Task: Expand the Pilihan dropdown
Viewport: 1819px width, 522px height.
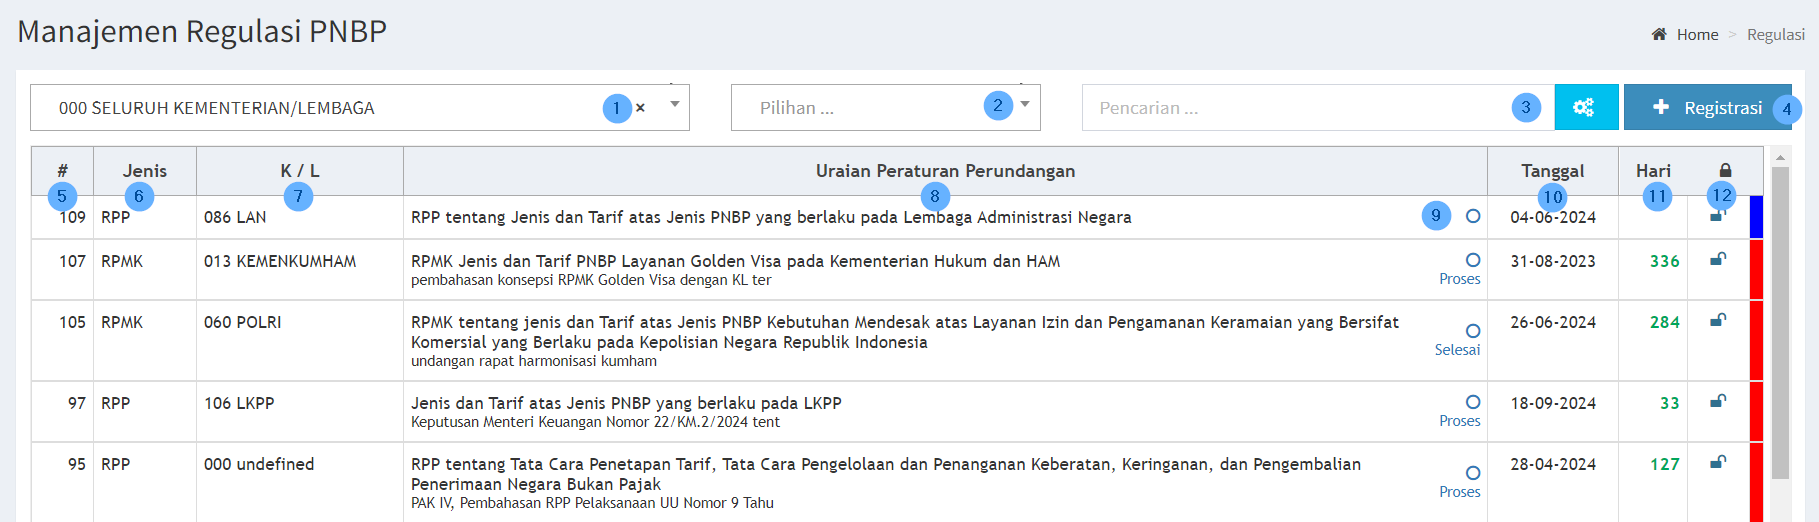Action: 1025,105
